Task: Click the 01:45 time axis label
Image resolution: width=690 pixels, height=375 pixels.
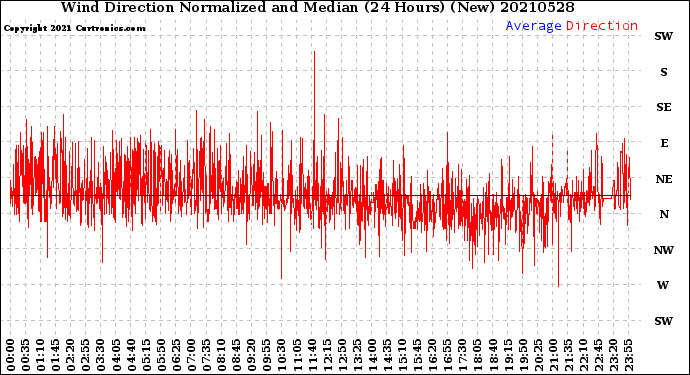Action: point(56,355)
